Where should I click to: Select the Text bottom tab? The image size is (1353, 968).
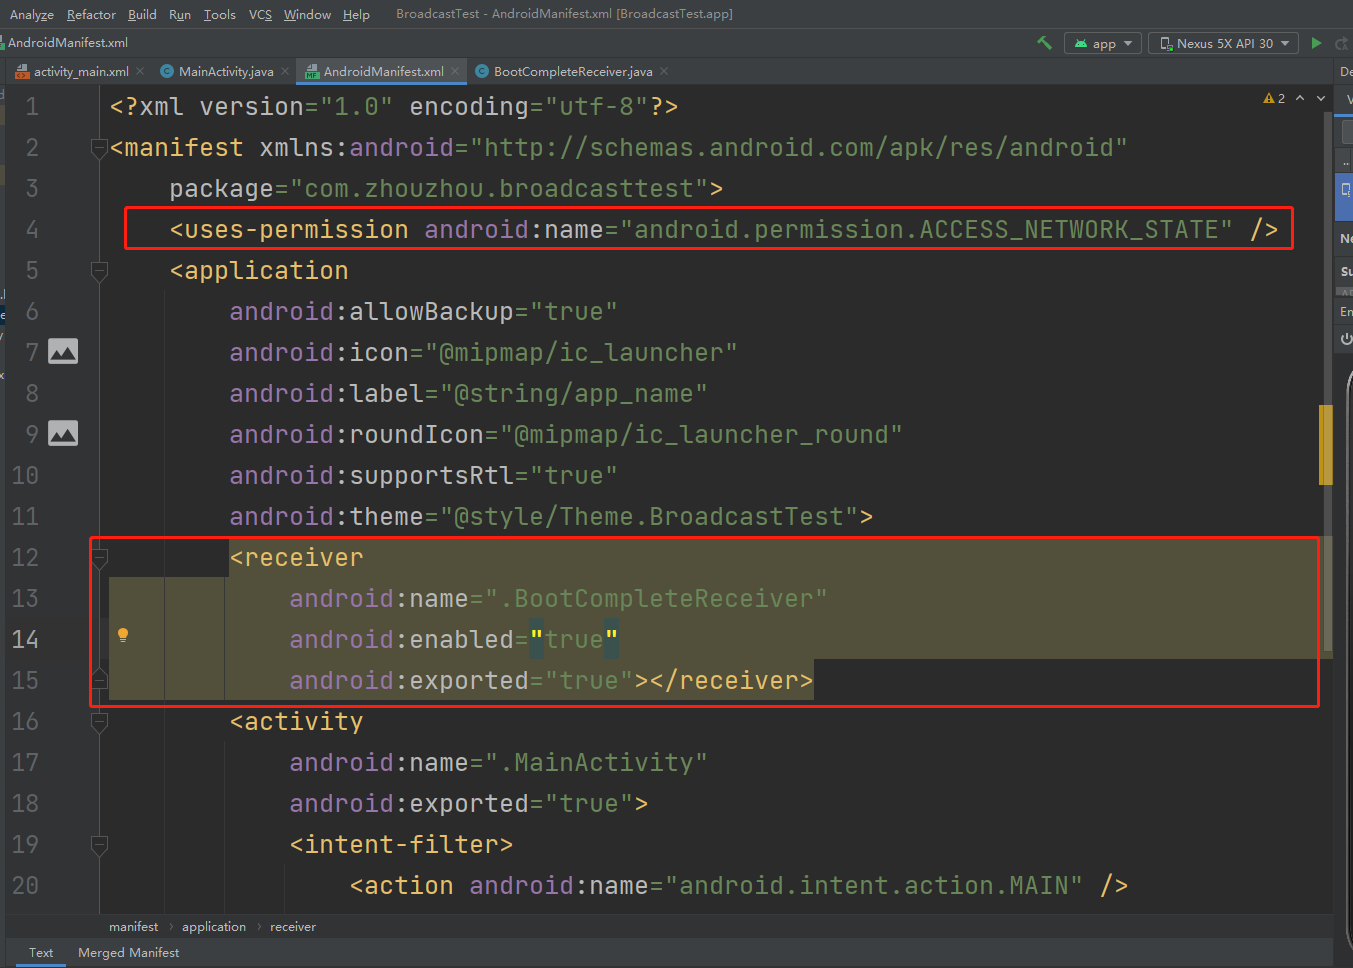(x=41, y=953)
